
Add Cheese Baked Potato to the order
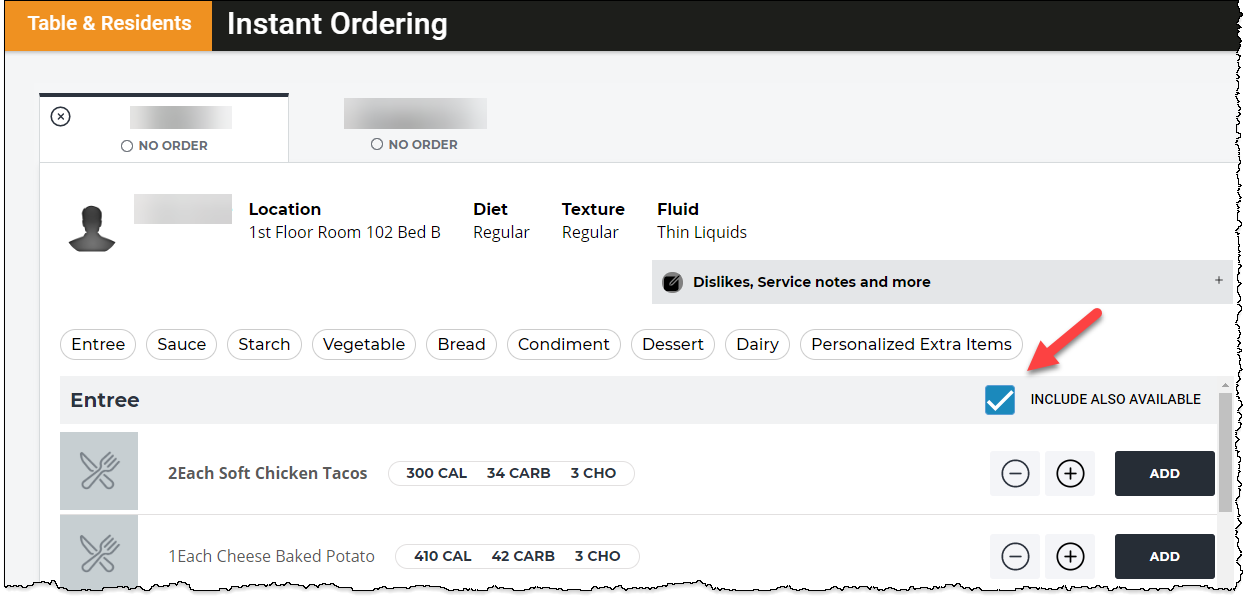tap(1165, 557)
